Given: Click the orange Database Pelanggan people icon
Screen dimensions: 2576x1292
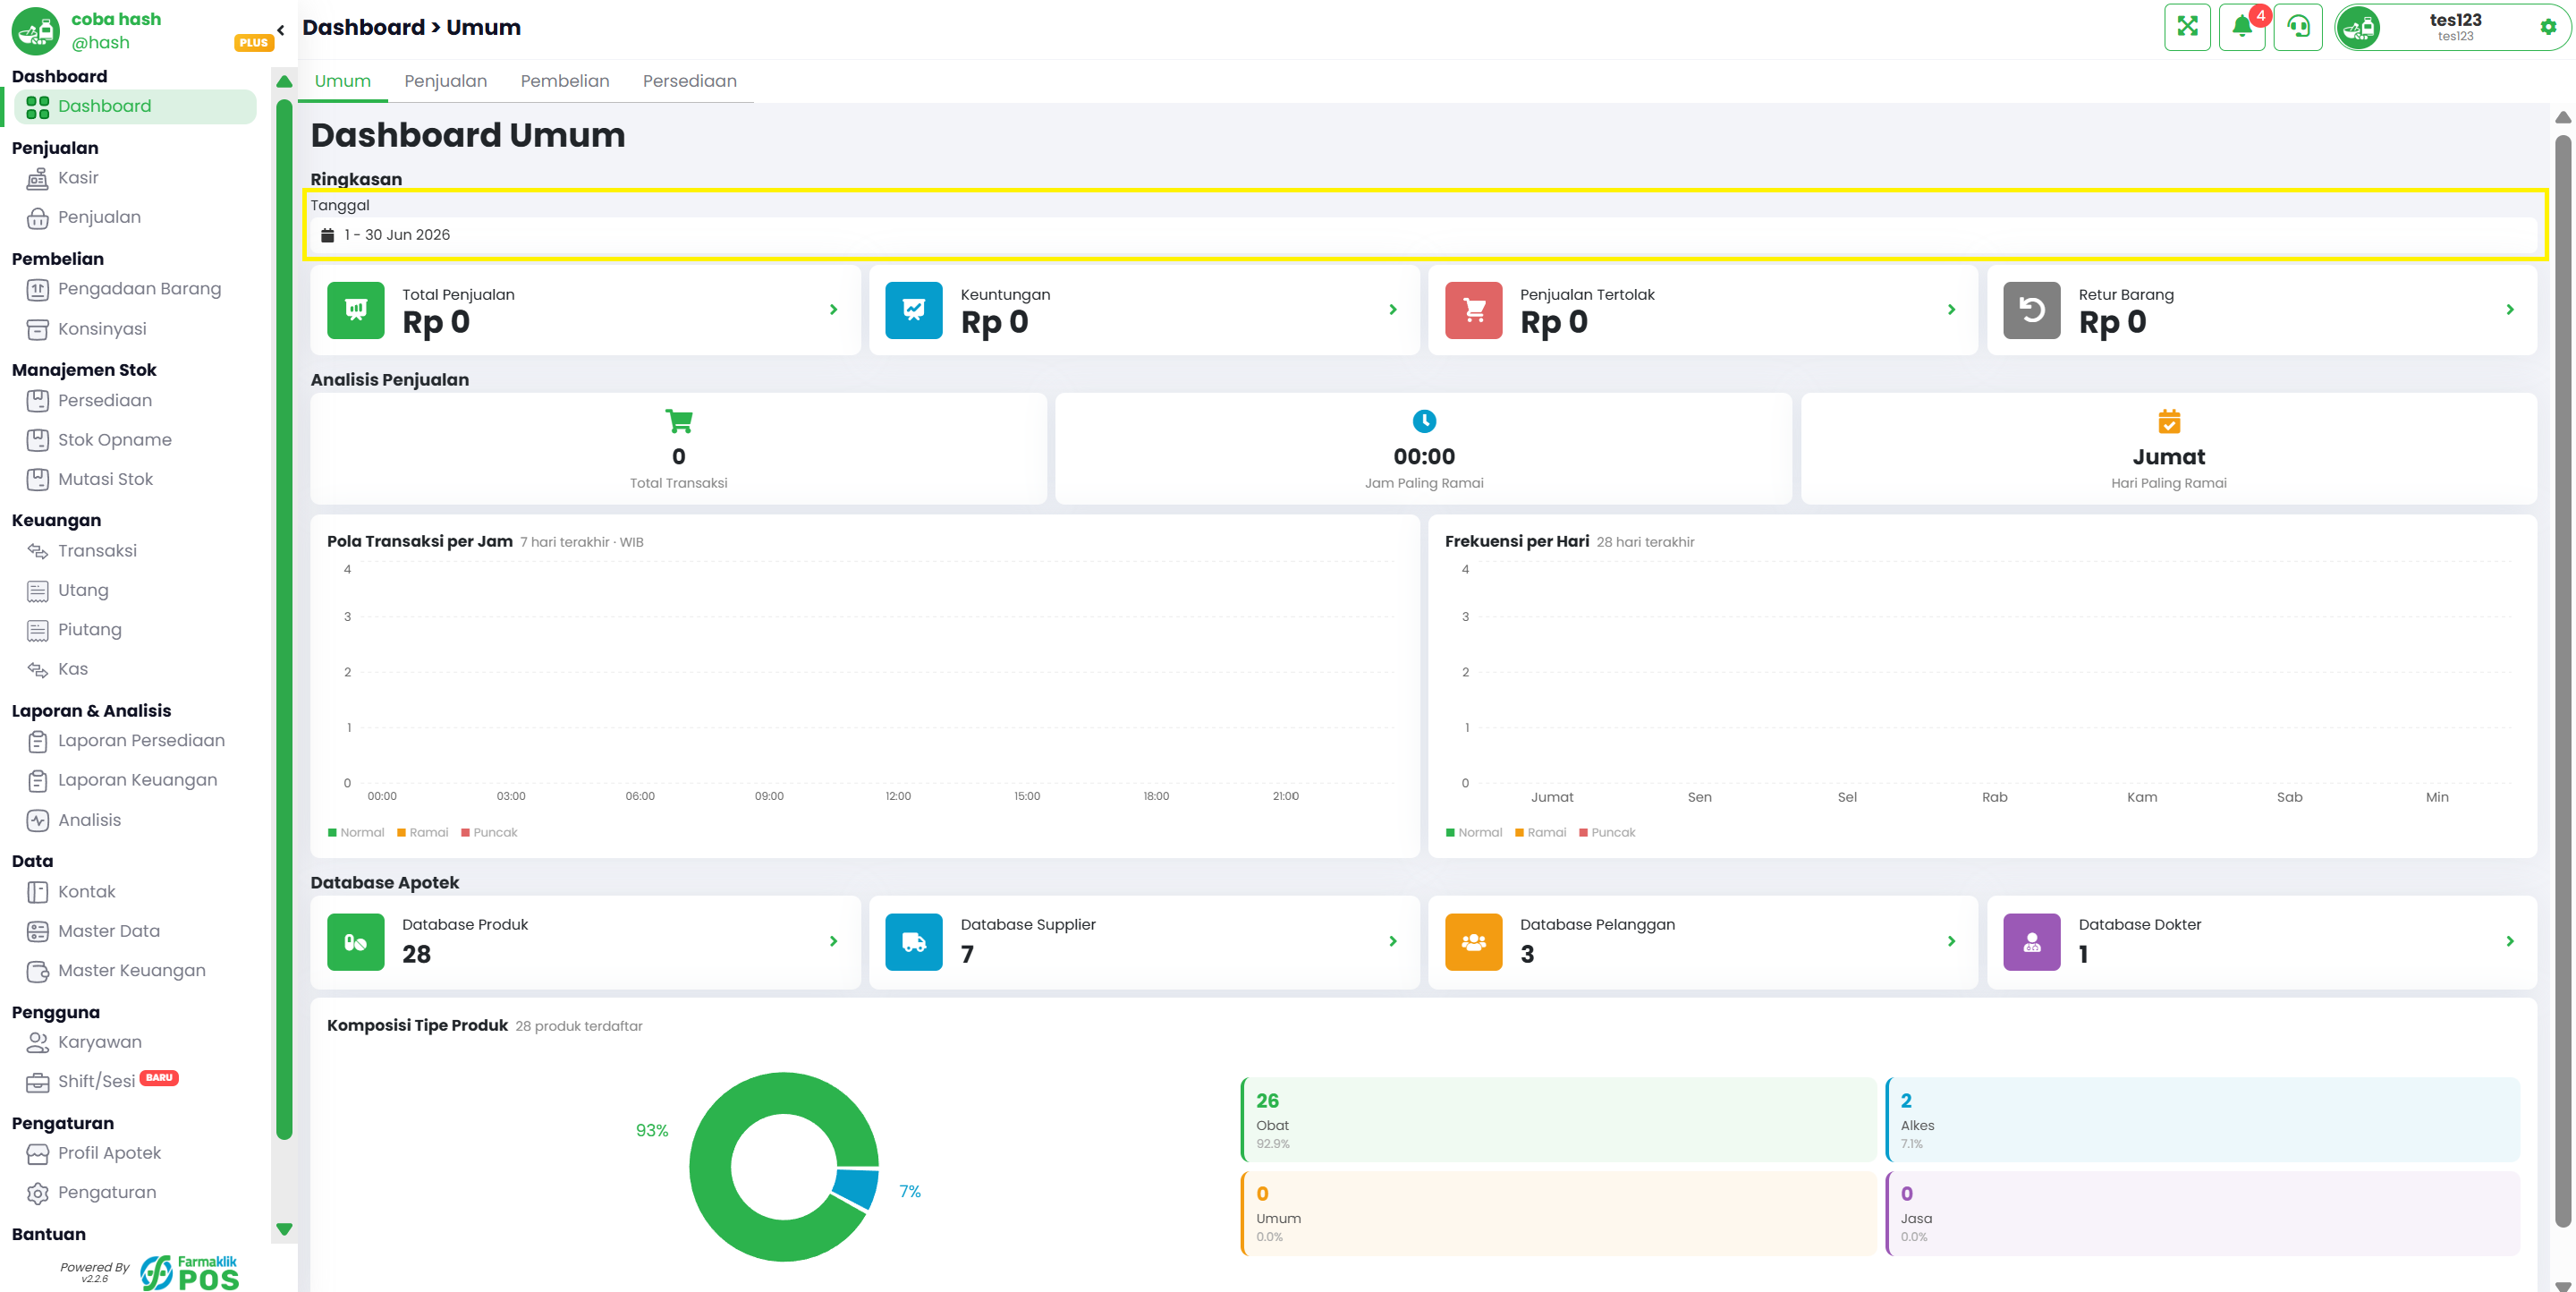Looking at the screenshot, I should [1473, 942].
